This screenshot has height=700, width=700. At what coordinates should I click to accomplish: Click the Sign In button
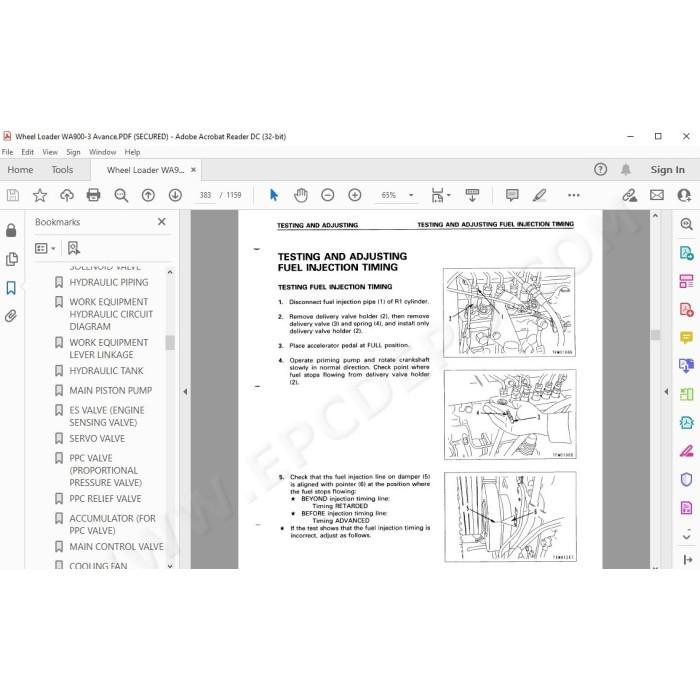(667, 170)
